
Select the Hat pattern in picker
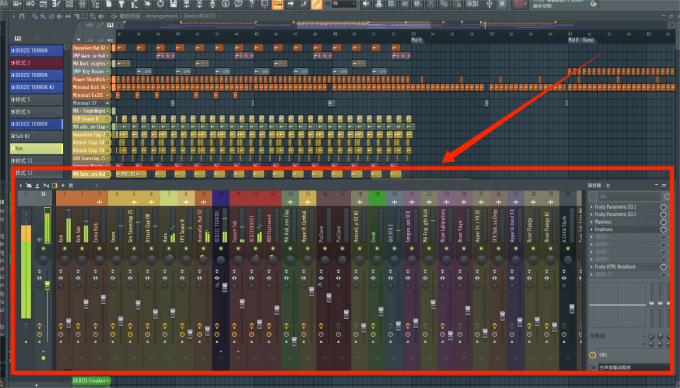[x=36, y=148]
